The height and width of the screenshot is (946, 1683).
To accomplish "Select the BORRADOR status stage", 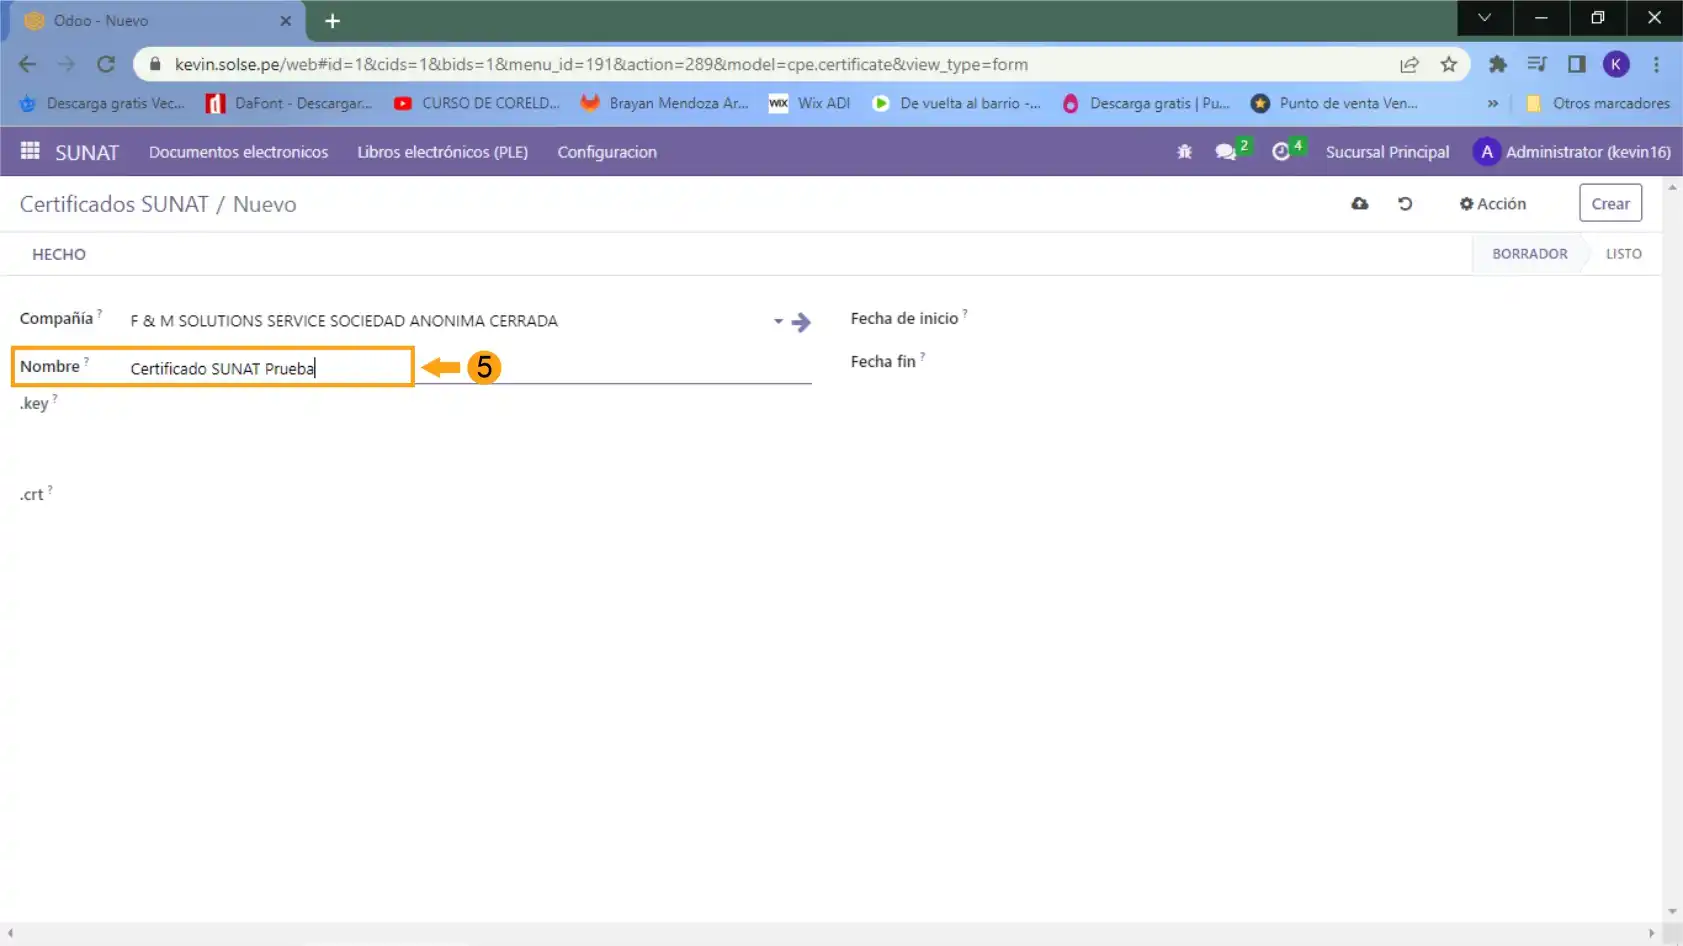I will [x=1529, y=254].
